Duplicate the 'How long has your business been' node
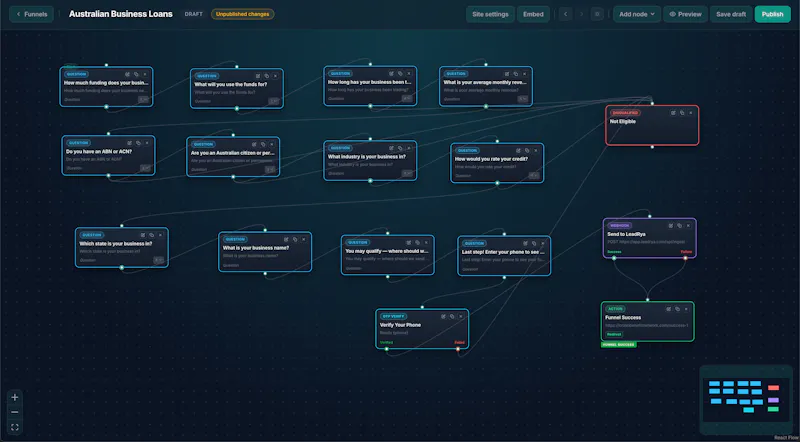This screenshot has width=800, height=442. click(400, 73)
